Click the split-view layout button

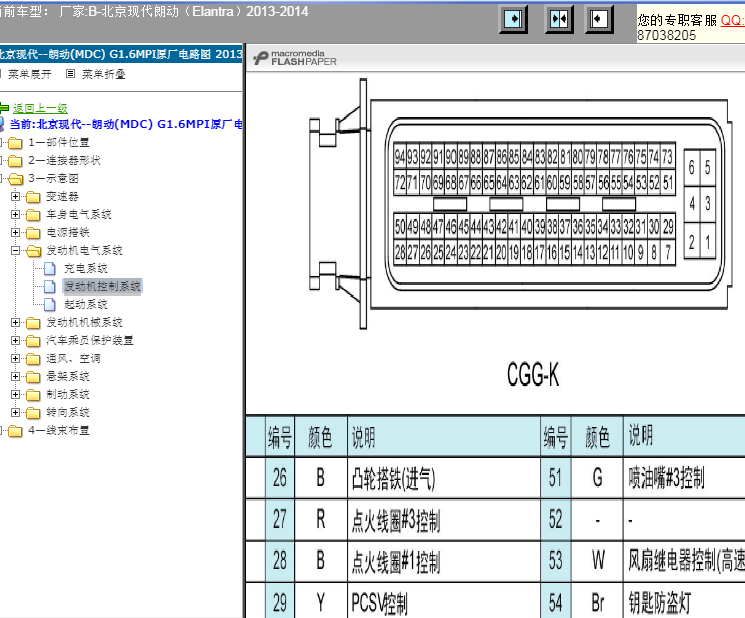click(559, 19)
